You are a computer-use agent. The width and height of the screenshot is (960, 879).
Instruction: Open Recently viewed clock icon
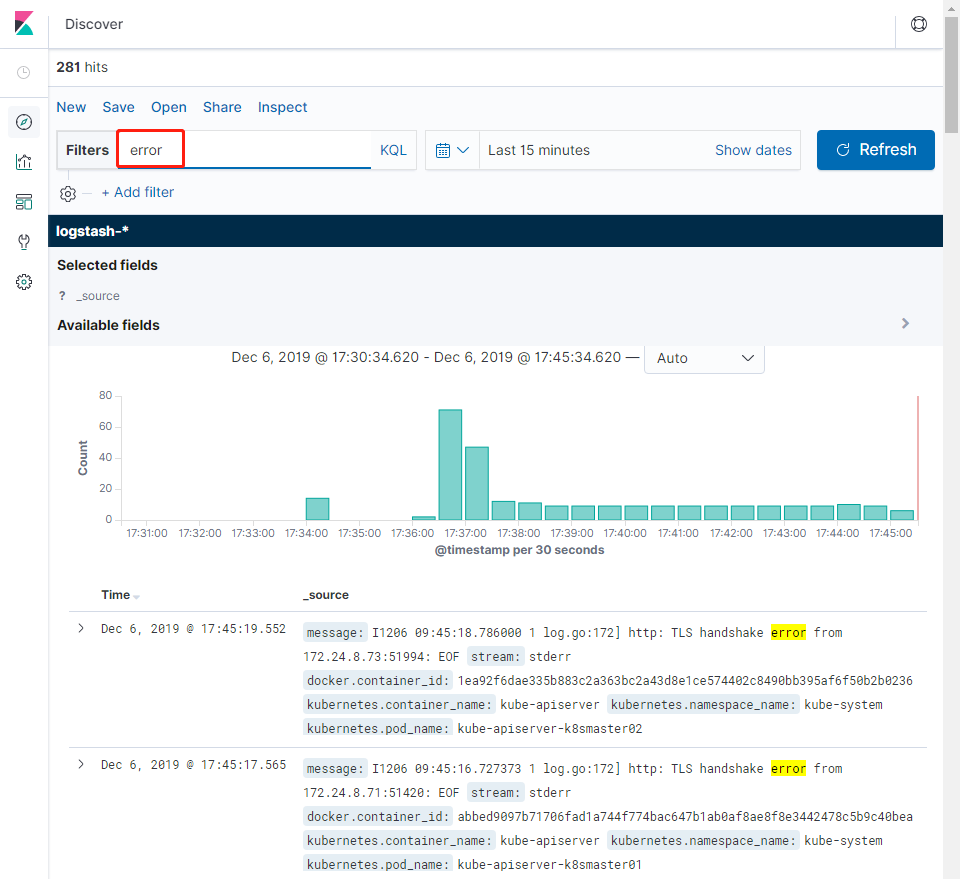click(24, 73)
